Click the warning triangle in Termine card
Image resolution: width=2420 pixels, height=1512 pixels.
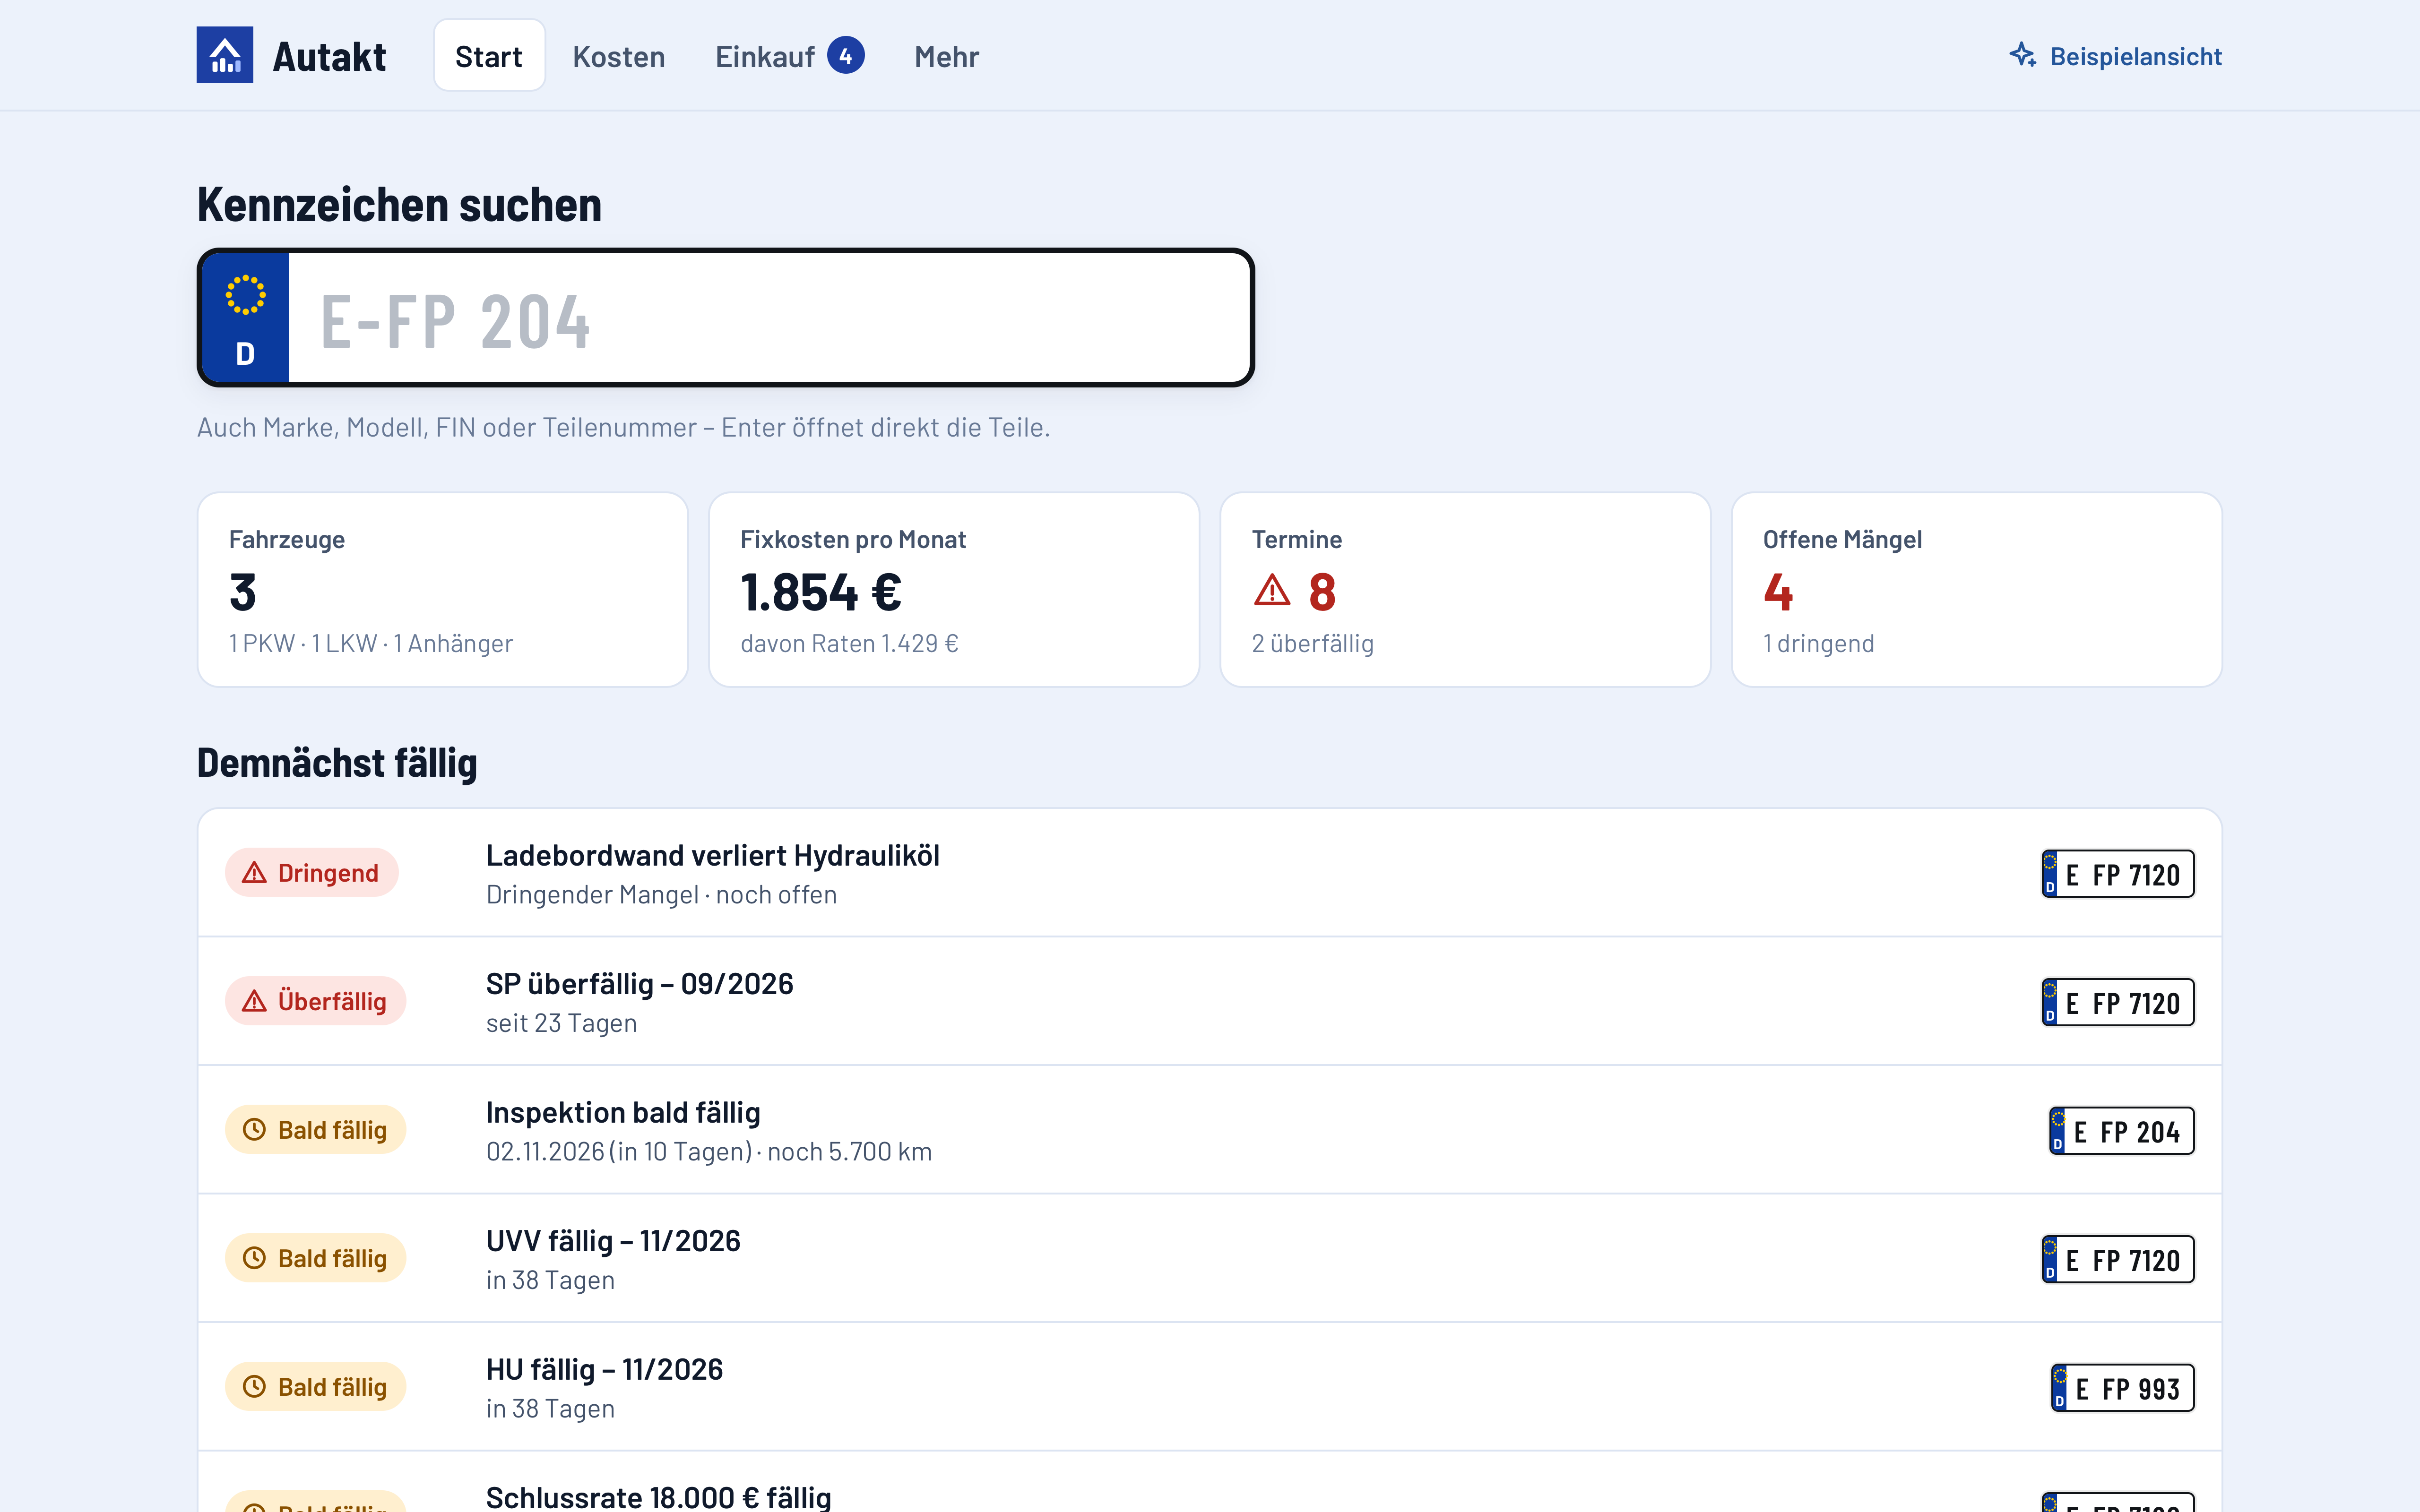click(x=1272, y=591)
